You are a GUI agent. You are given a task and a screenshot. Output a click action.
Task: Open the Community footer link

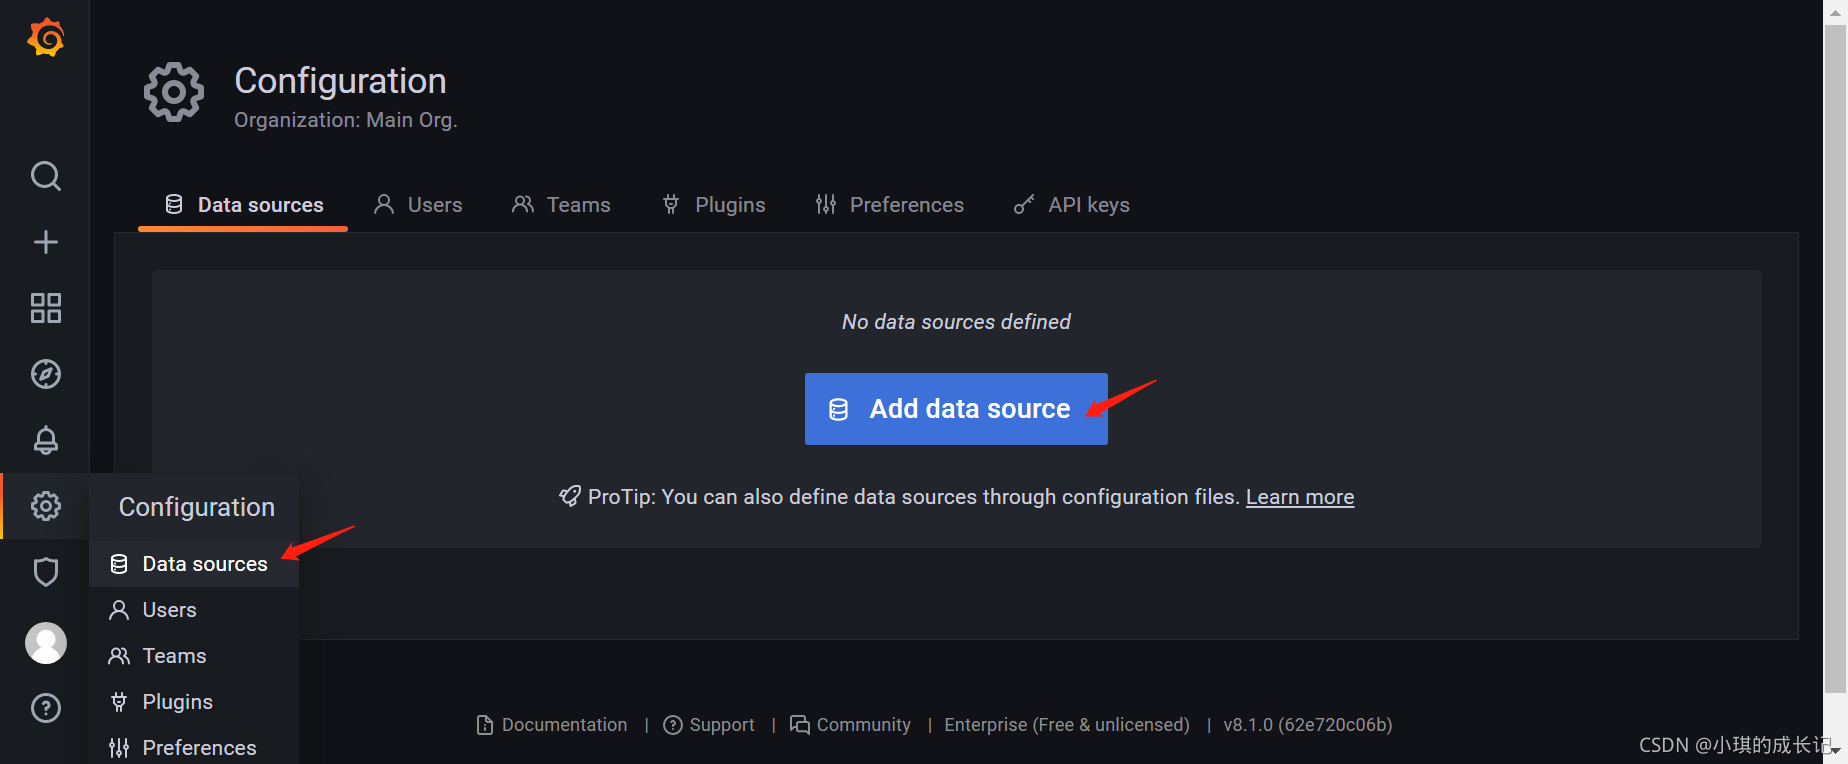pos(850,725)
